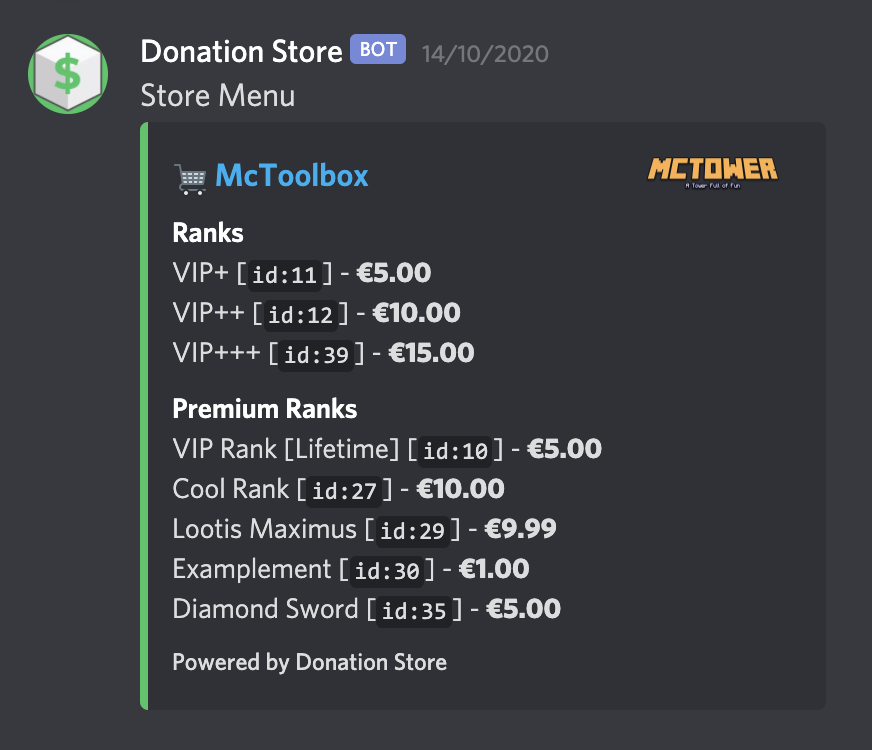
Task: Click the id:39 code tag for VIP+++
Action: (x=316, y=355)
